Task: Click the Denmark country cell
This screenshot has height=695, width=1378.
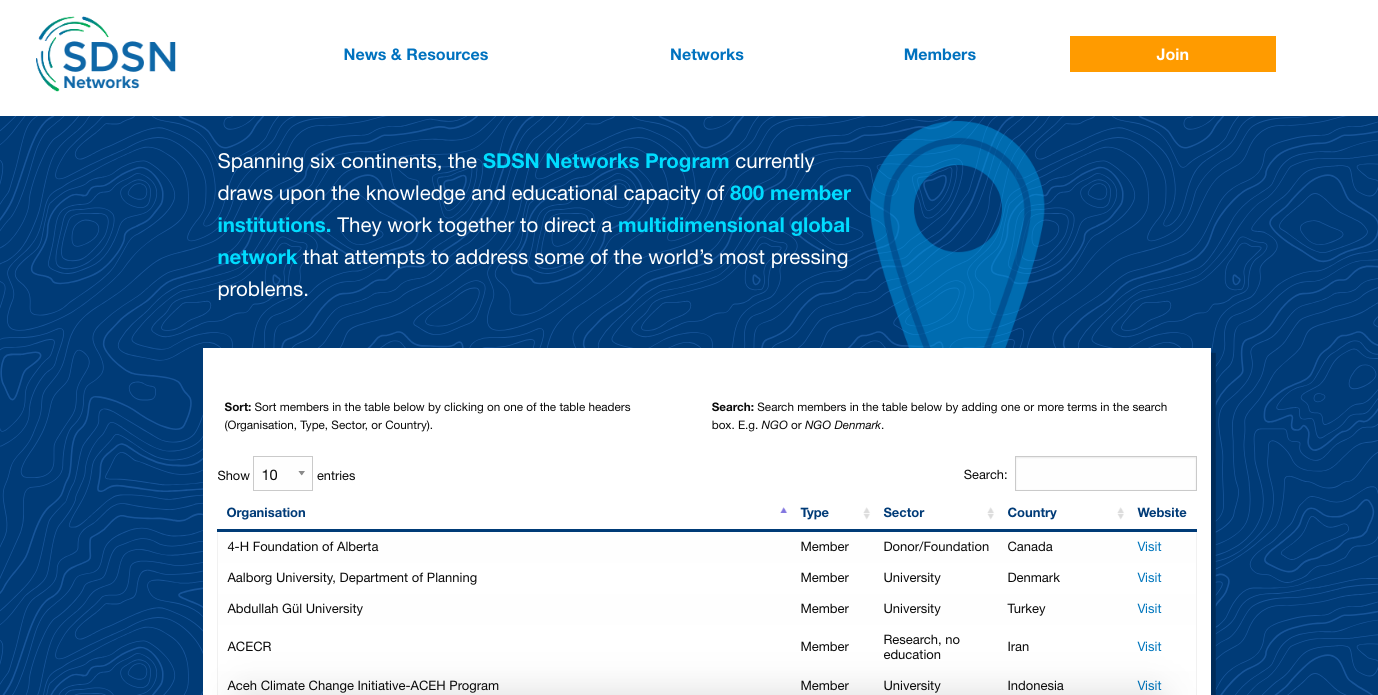Action: 1034,578
